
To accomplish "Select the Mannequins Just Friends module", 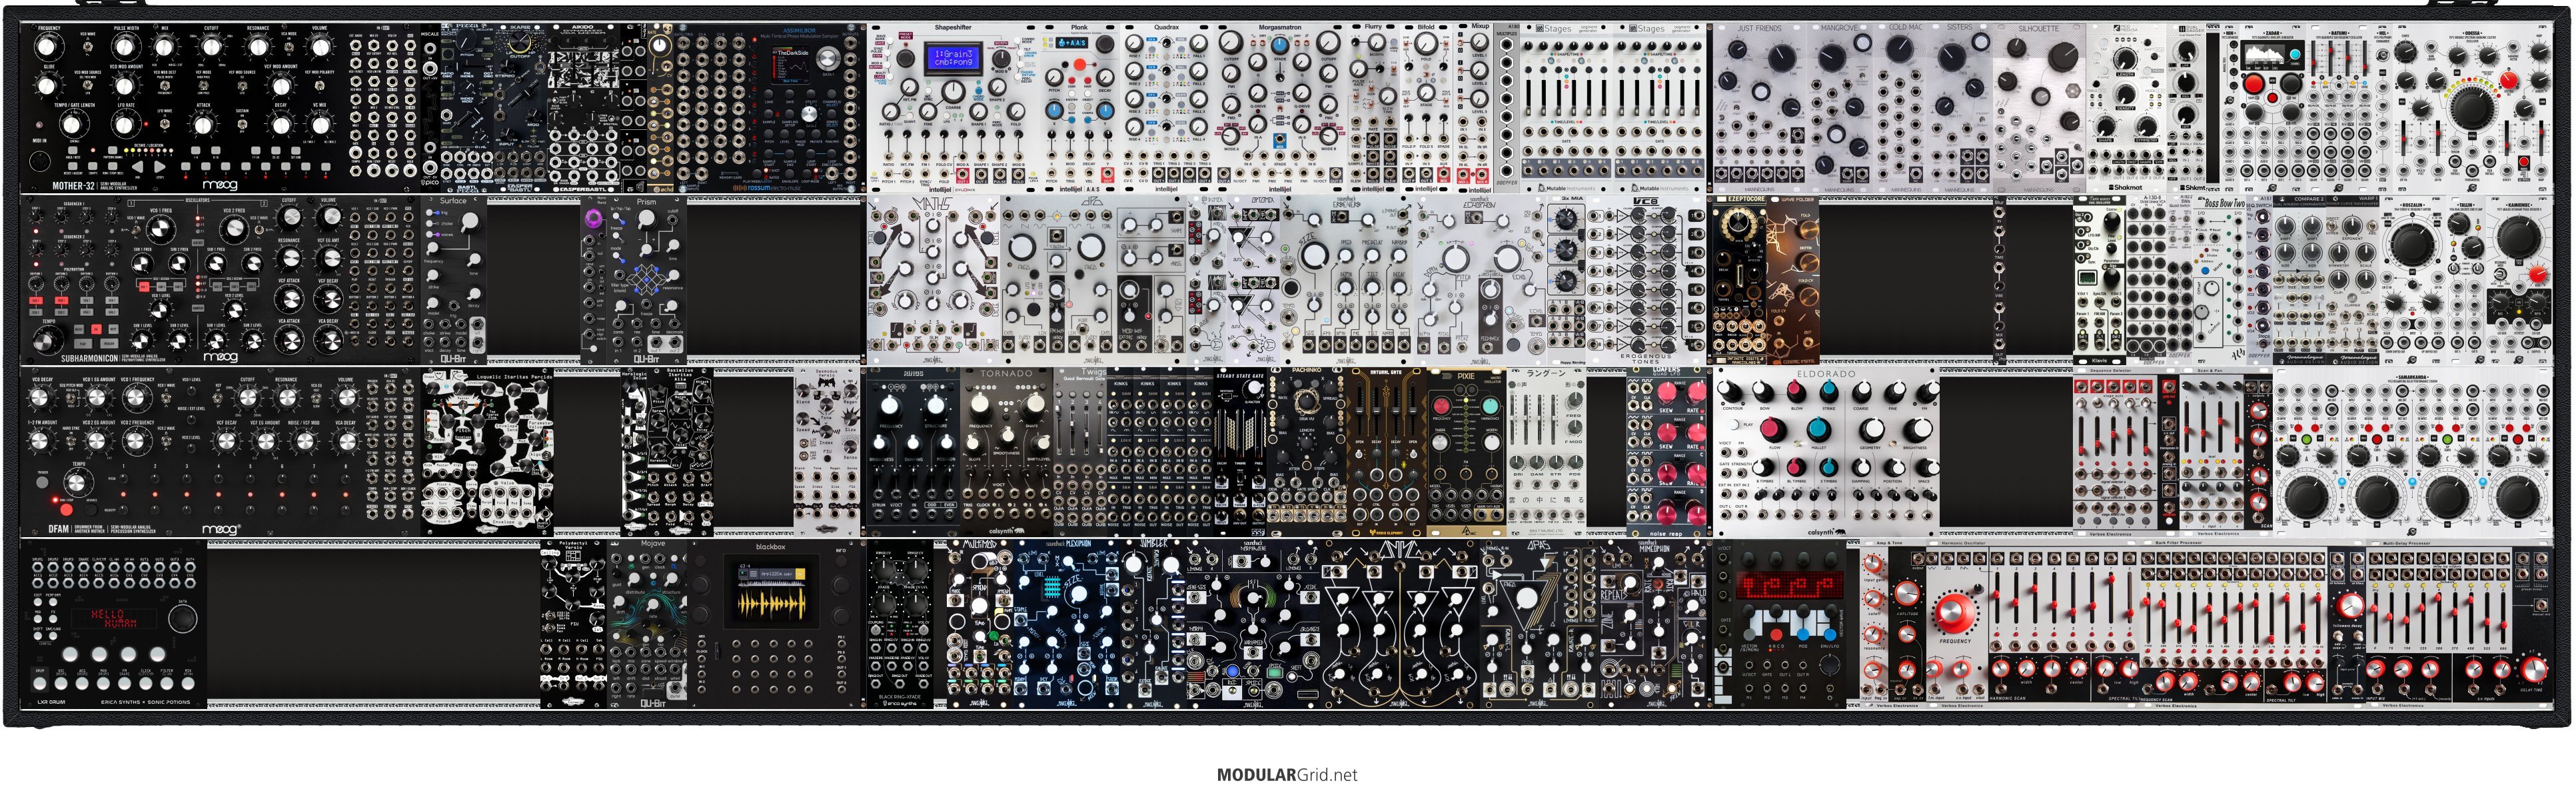I will point(1760,107).
